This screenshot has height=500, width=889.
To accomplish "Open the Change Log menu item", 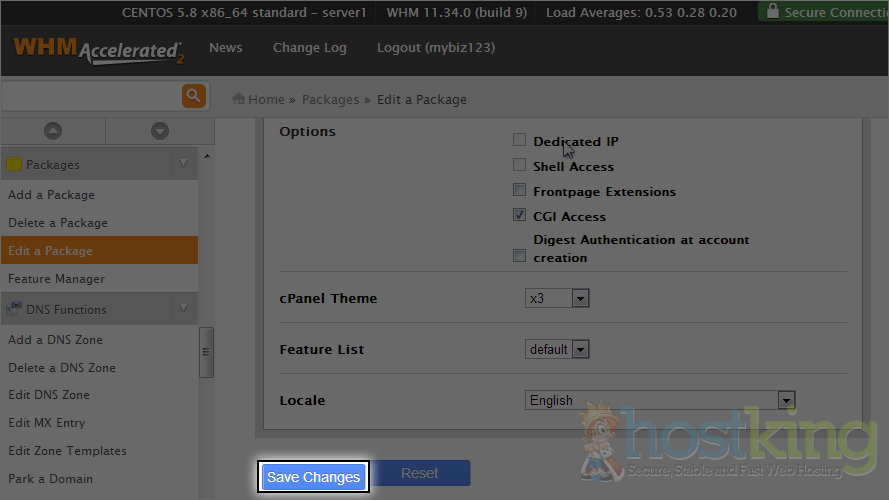I will tap(309, 48).
